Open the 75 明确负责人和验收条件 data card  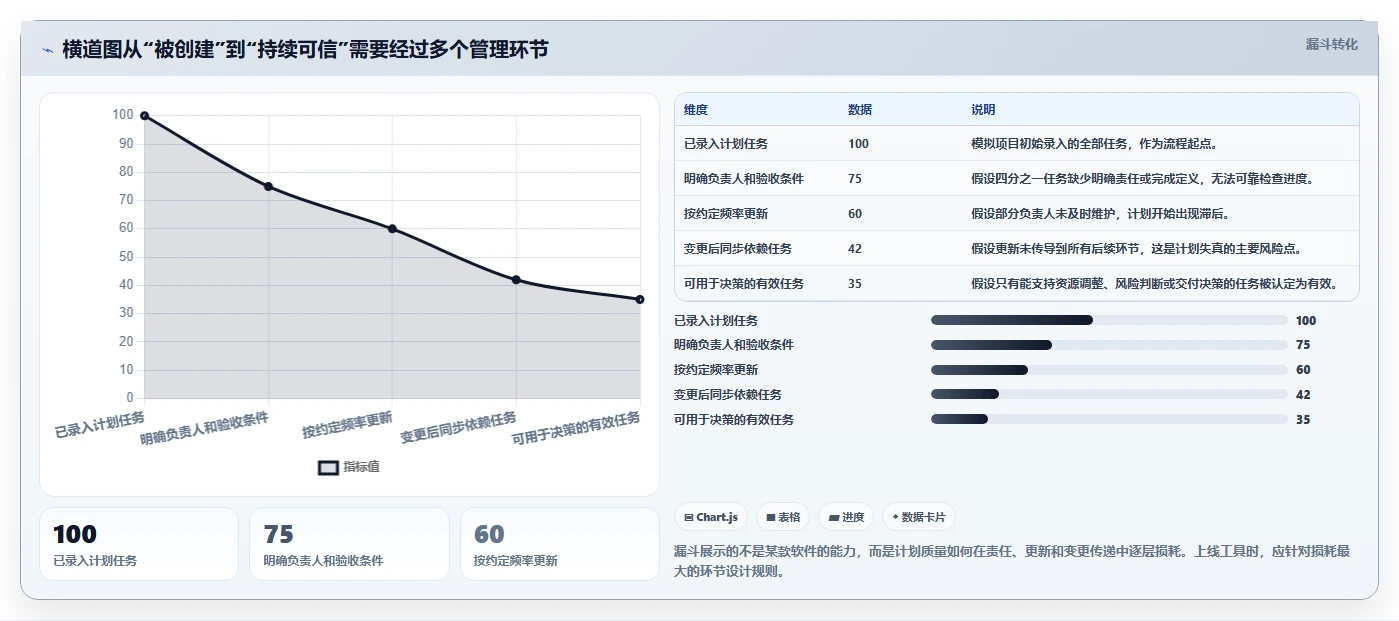tap(349, 544)
